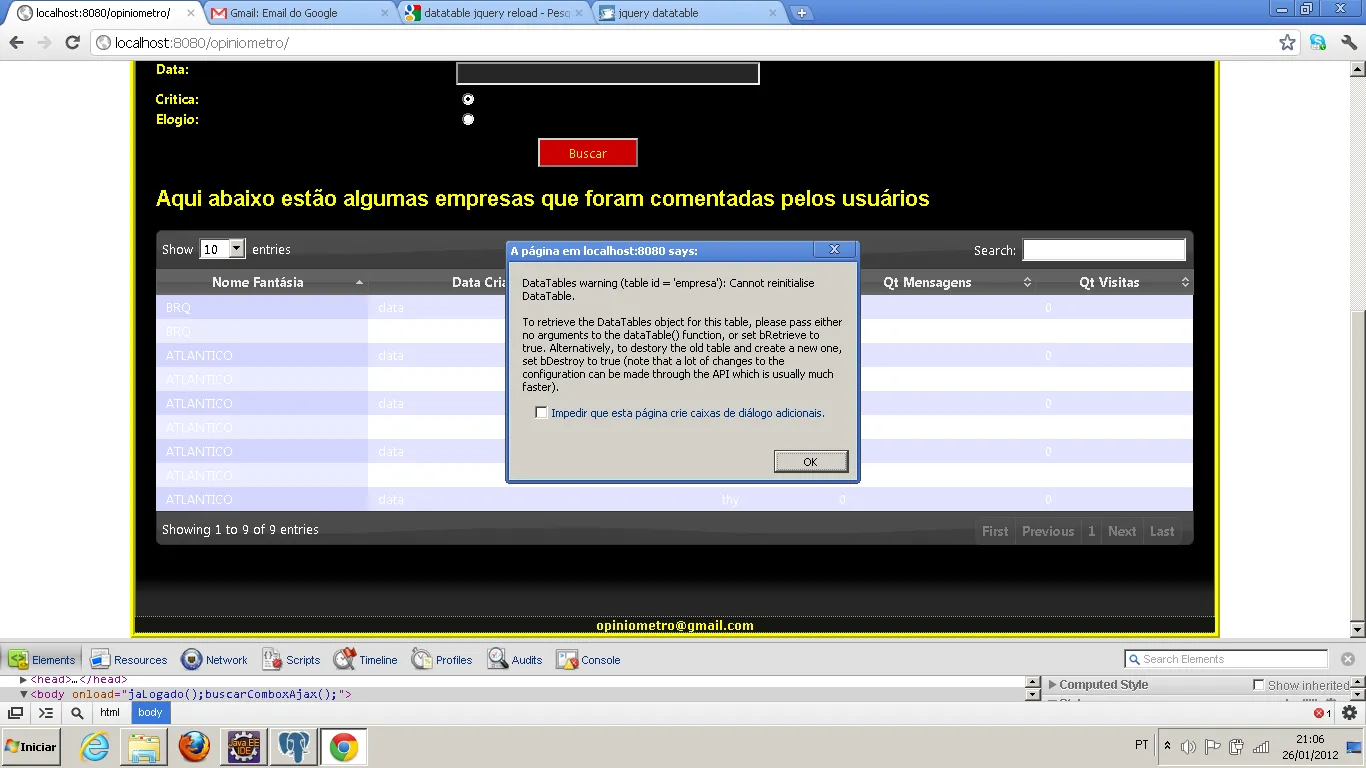1366x768 pixels.
Task: Select the Elogio radio button
Action: pos(468,119)
